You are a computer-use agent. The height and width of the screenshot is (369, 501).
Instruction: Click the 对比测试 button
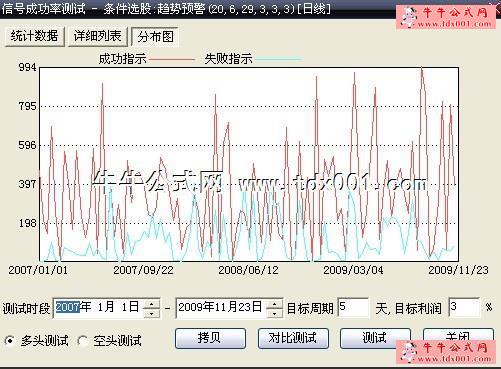pyautogui.click(x=293, y=338)
